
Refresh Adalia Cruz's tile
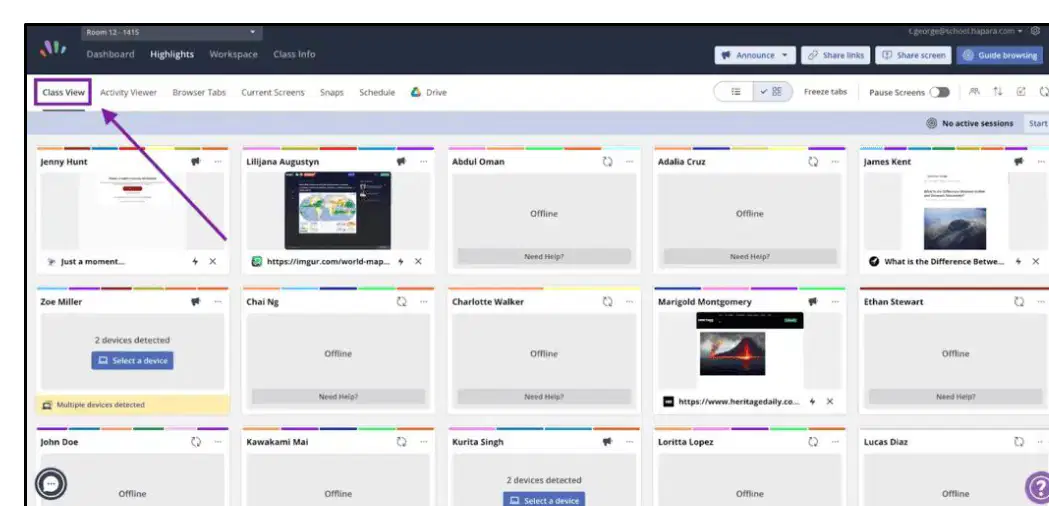pyautogui.click(x=813, y=162)
